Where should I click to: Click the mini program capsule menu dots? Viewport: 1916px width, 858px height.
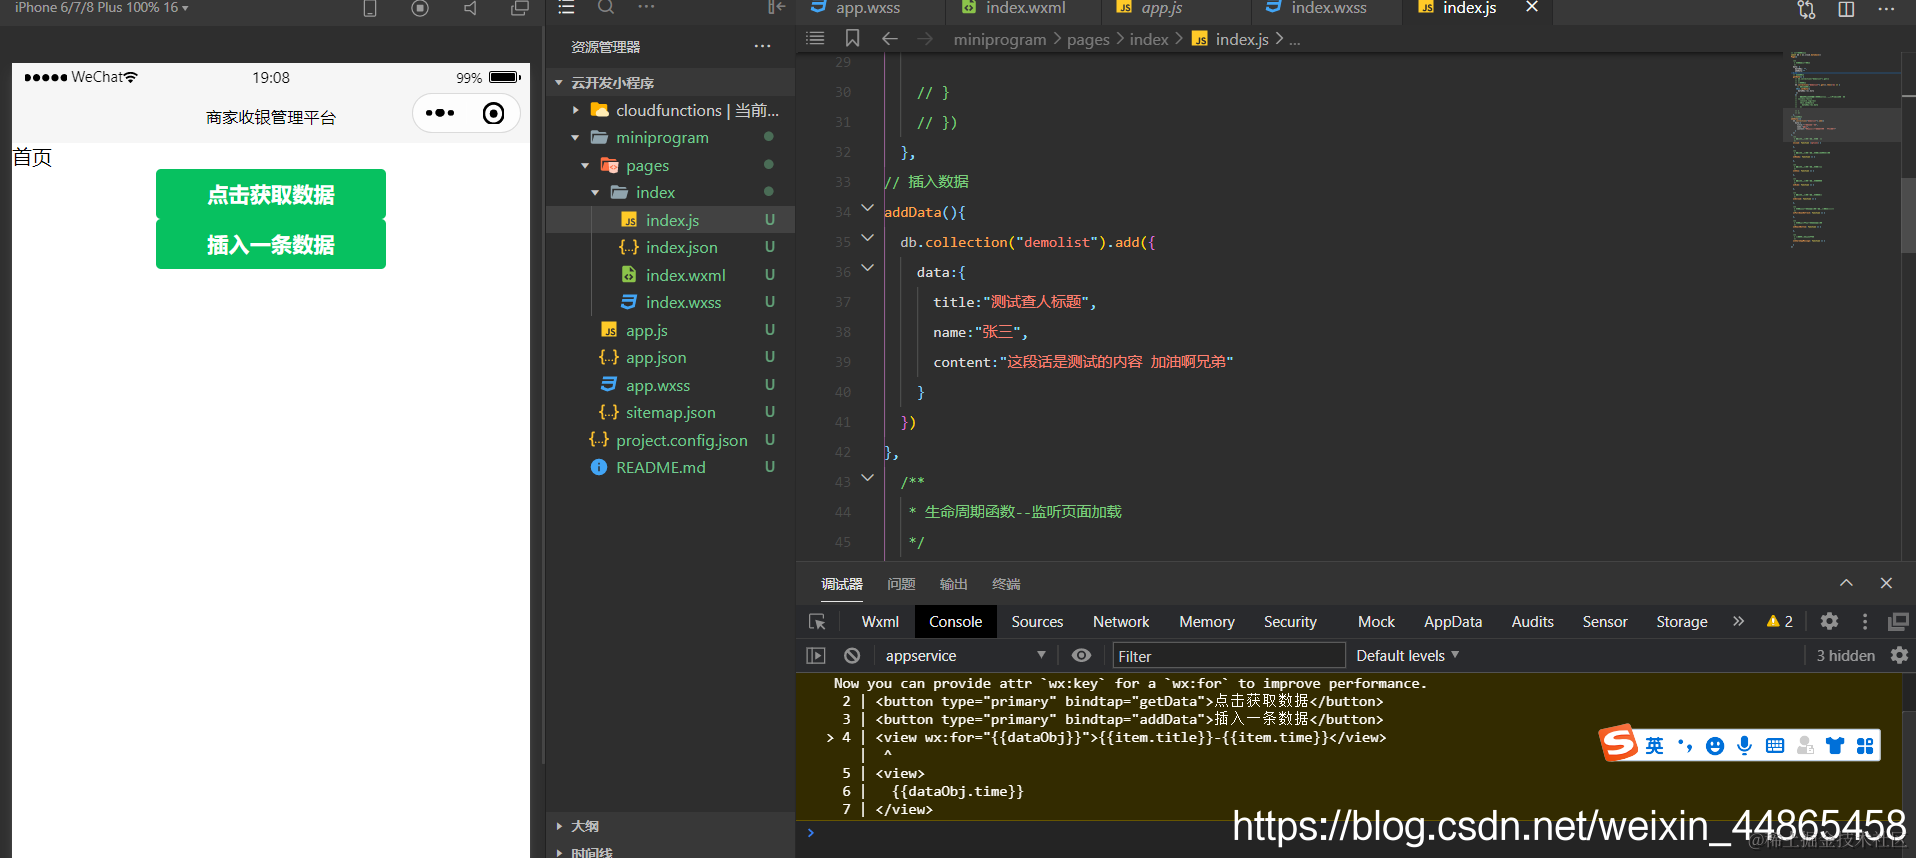tap(440, 113)
